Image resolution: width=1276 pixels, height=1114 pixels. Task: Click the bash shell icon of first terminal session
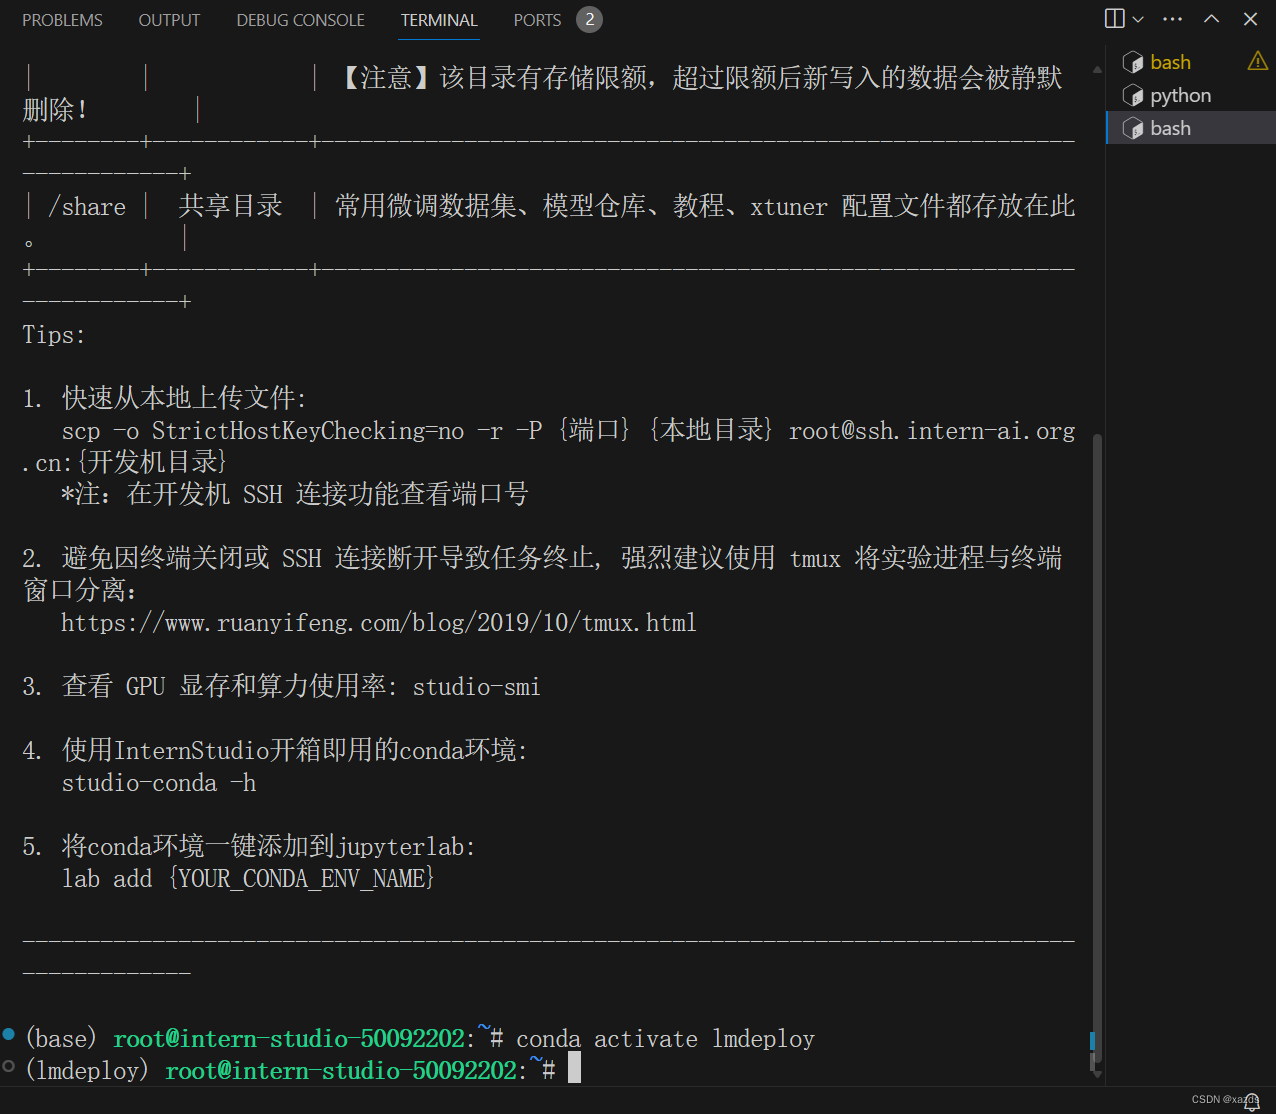(x=1133, y=62)
